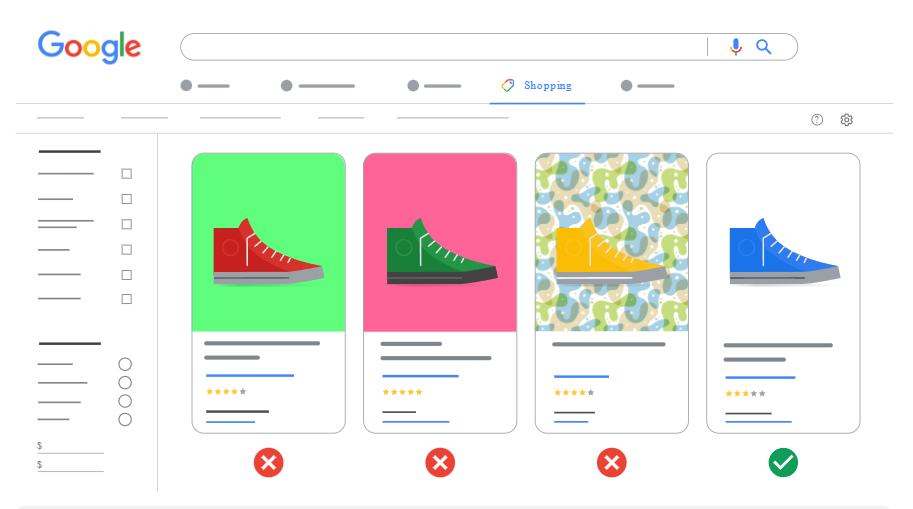Click the green checkmark under blue shoe
The width and height of the screenshot is (913, 509).
pyautogui.click(x=783, y=462)
